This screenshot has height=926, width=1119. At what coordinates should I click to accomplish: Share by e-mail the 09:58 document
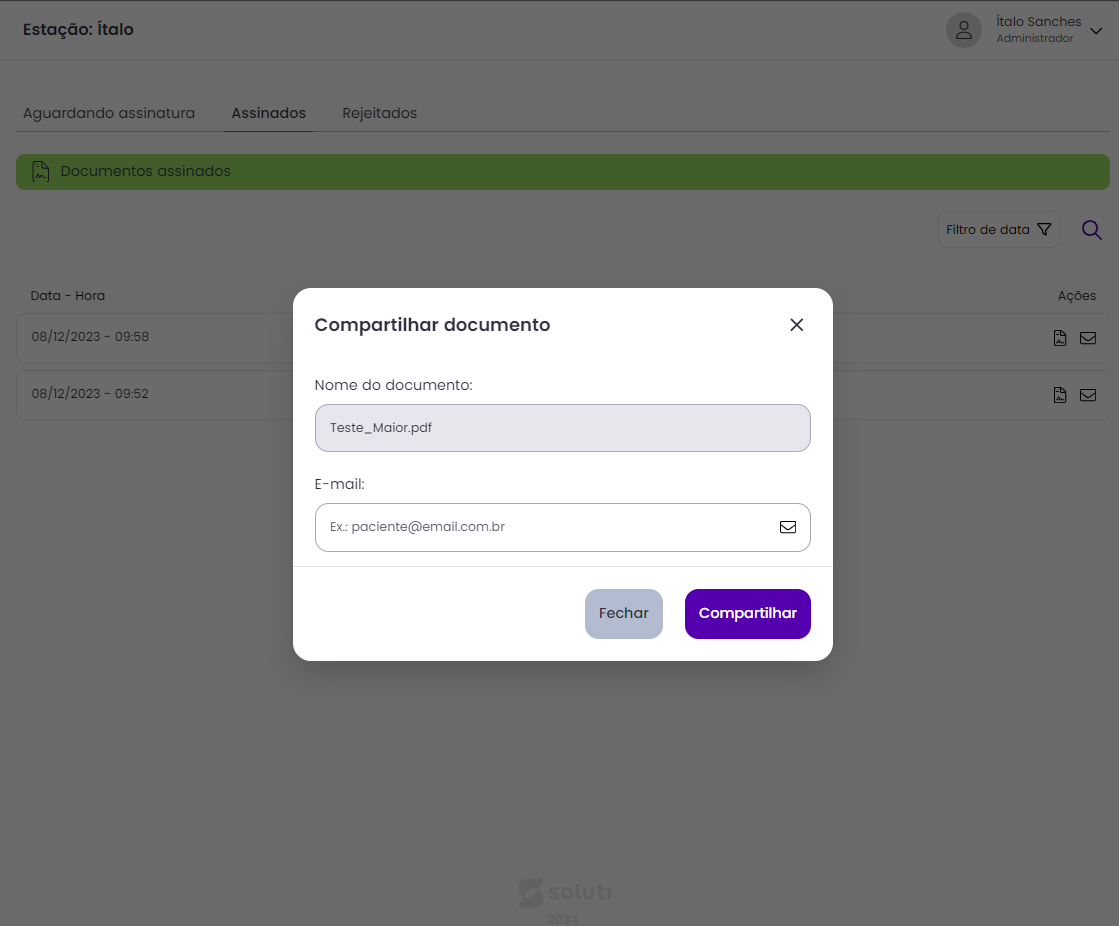1088,338
